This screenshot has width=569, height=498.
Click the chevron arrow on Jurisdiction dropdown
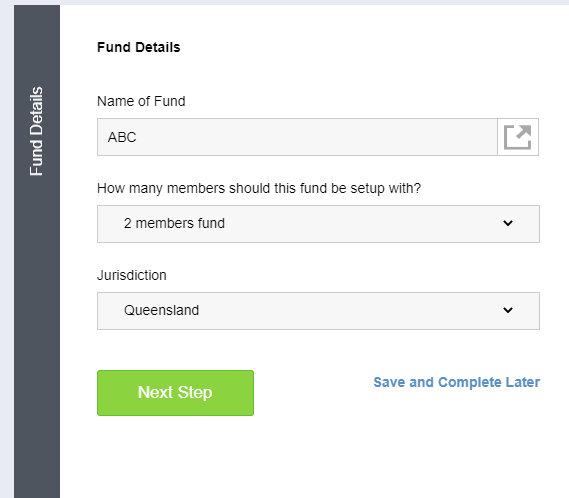pos(508,310)
